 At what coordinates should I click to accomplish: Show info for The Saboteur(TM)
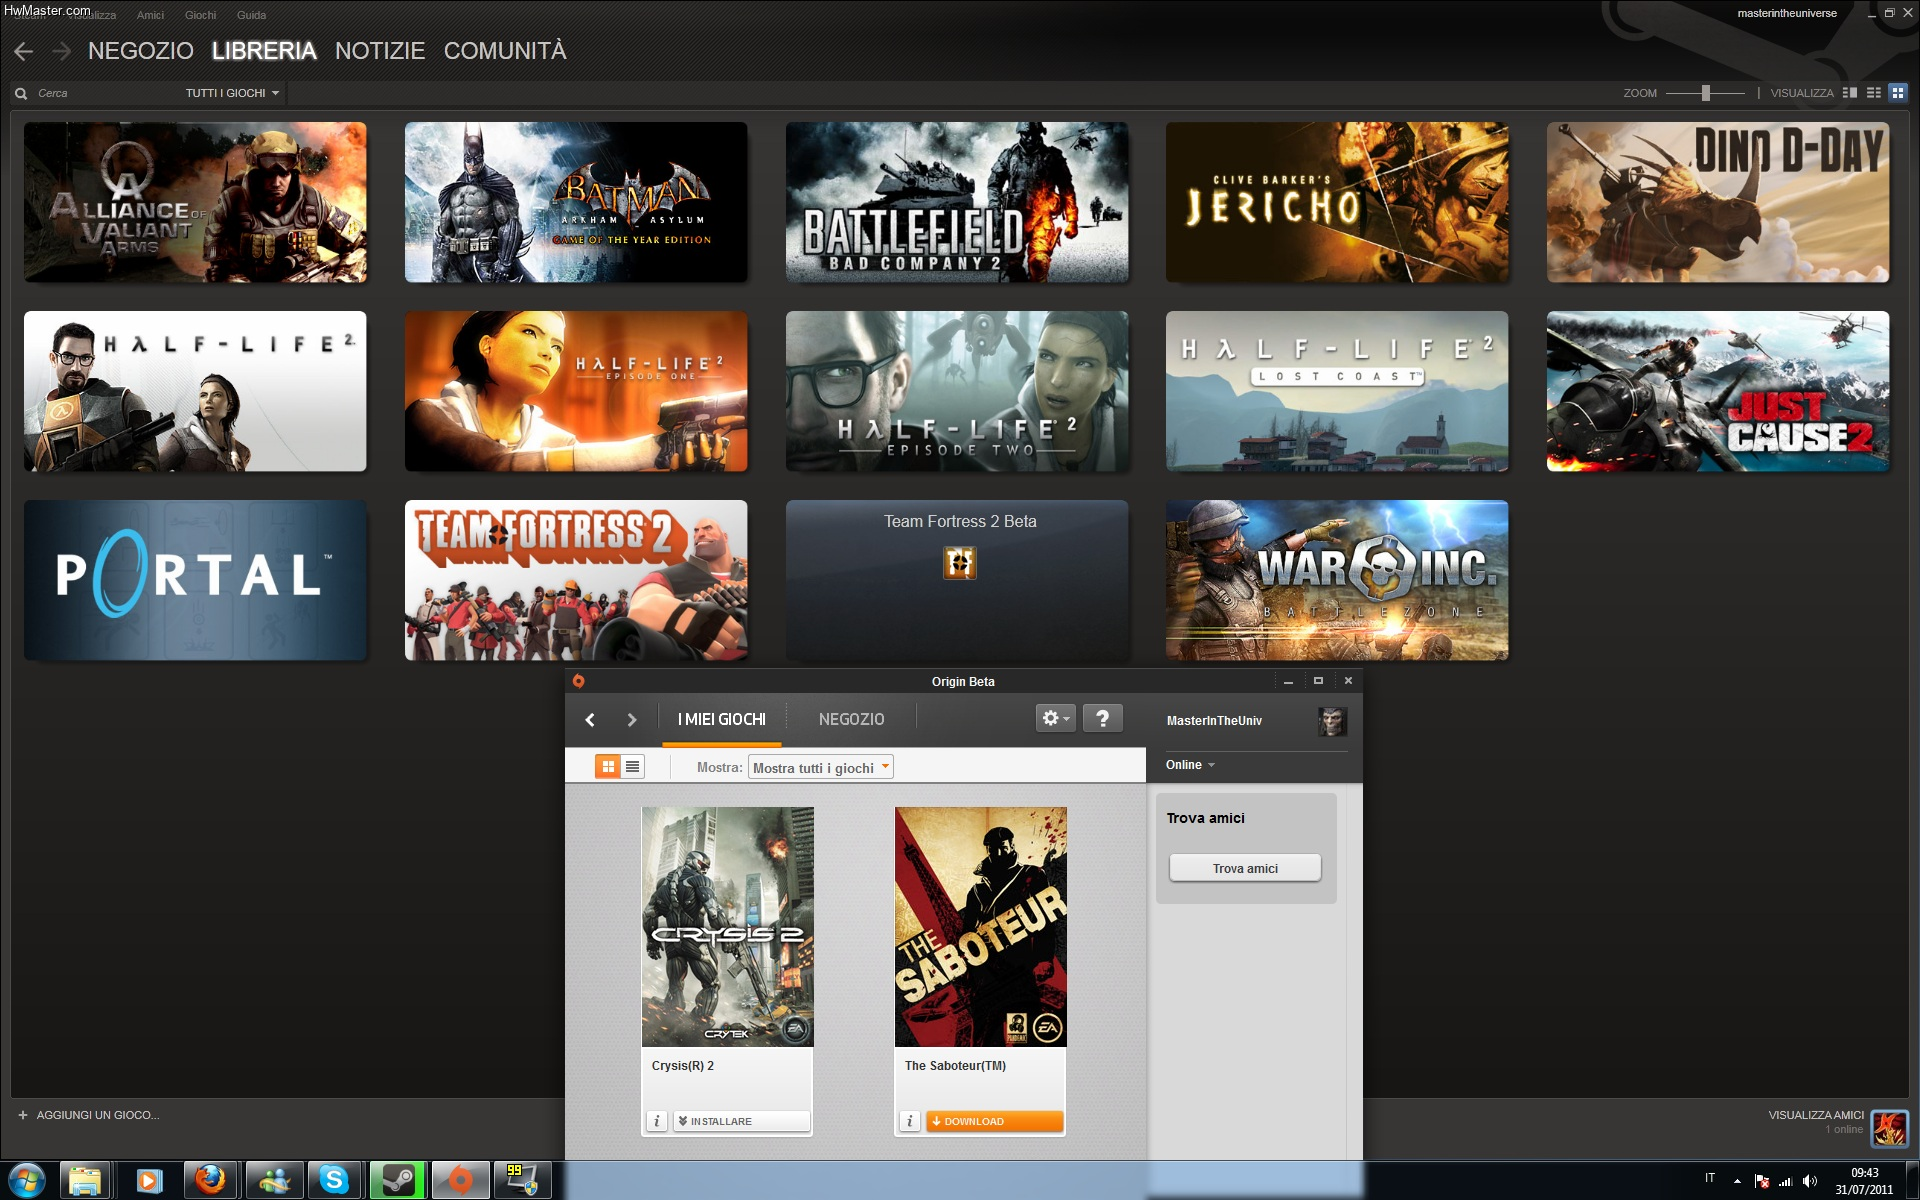(910, 1121)
